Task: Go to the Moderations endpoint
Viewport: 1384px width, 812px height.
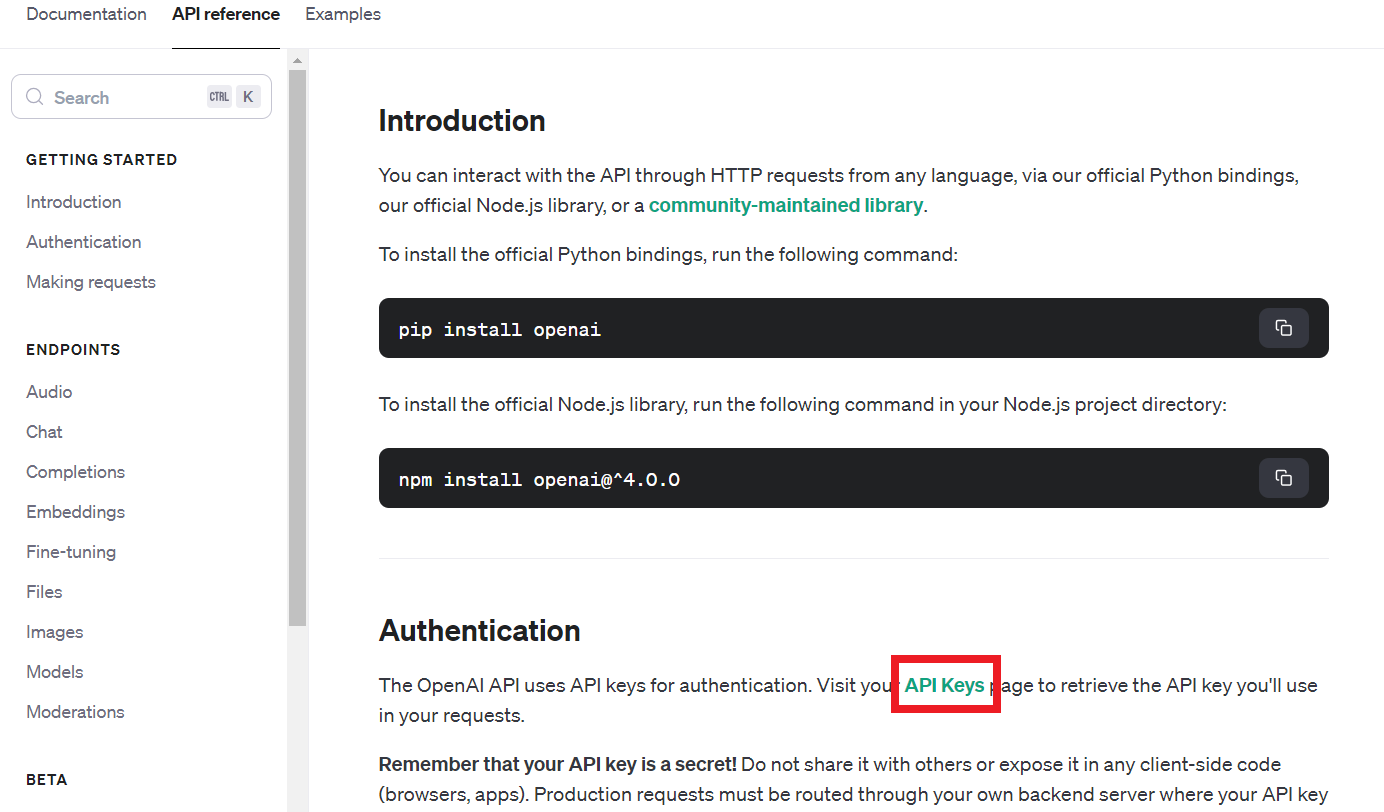Action: [76, 712]
